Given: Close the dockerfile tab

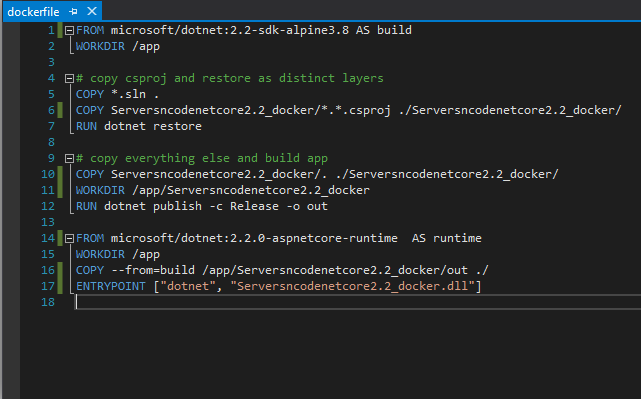Looking at the screenshot, I should point(92,11).
